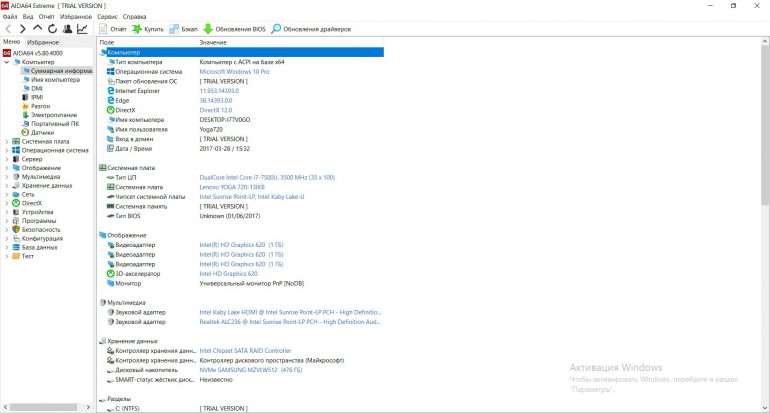Expand the Хранение данных tree node
The image size is (770, 413).
coord(6,186)
